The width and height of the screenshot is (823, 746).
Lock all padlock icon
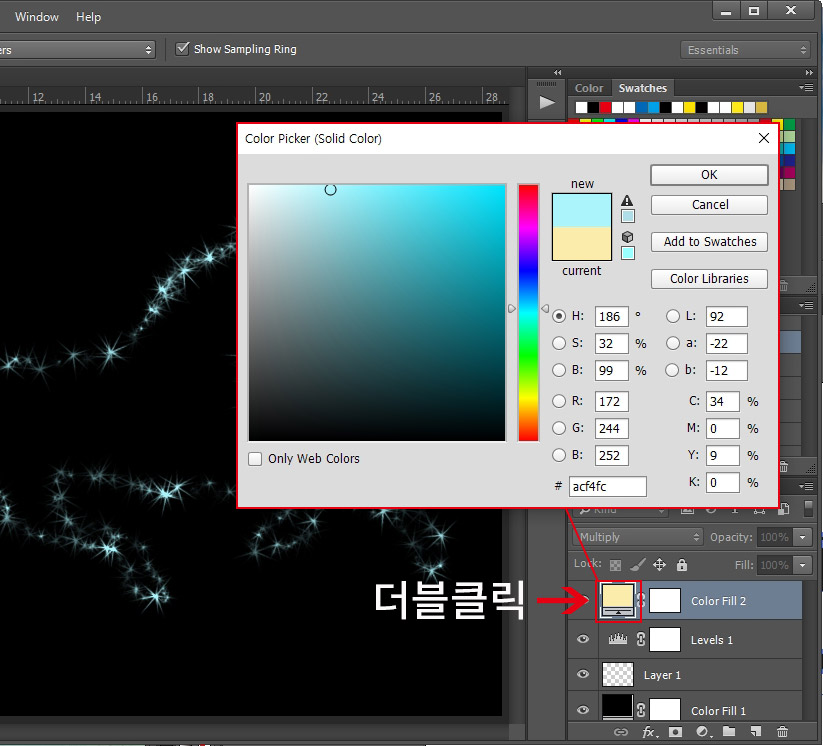coord(682,565)
